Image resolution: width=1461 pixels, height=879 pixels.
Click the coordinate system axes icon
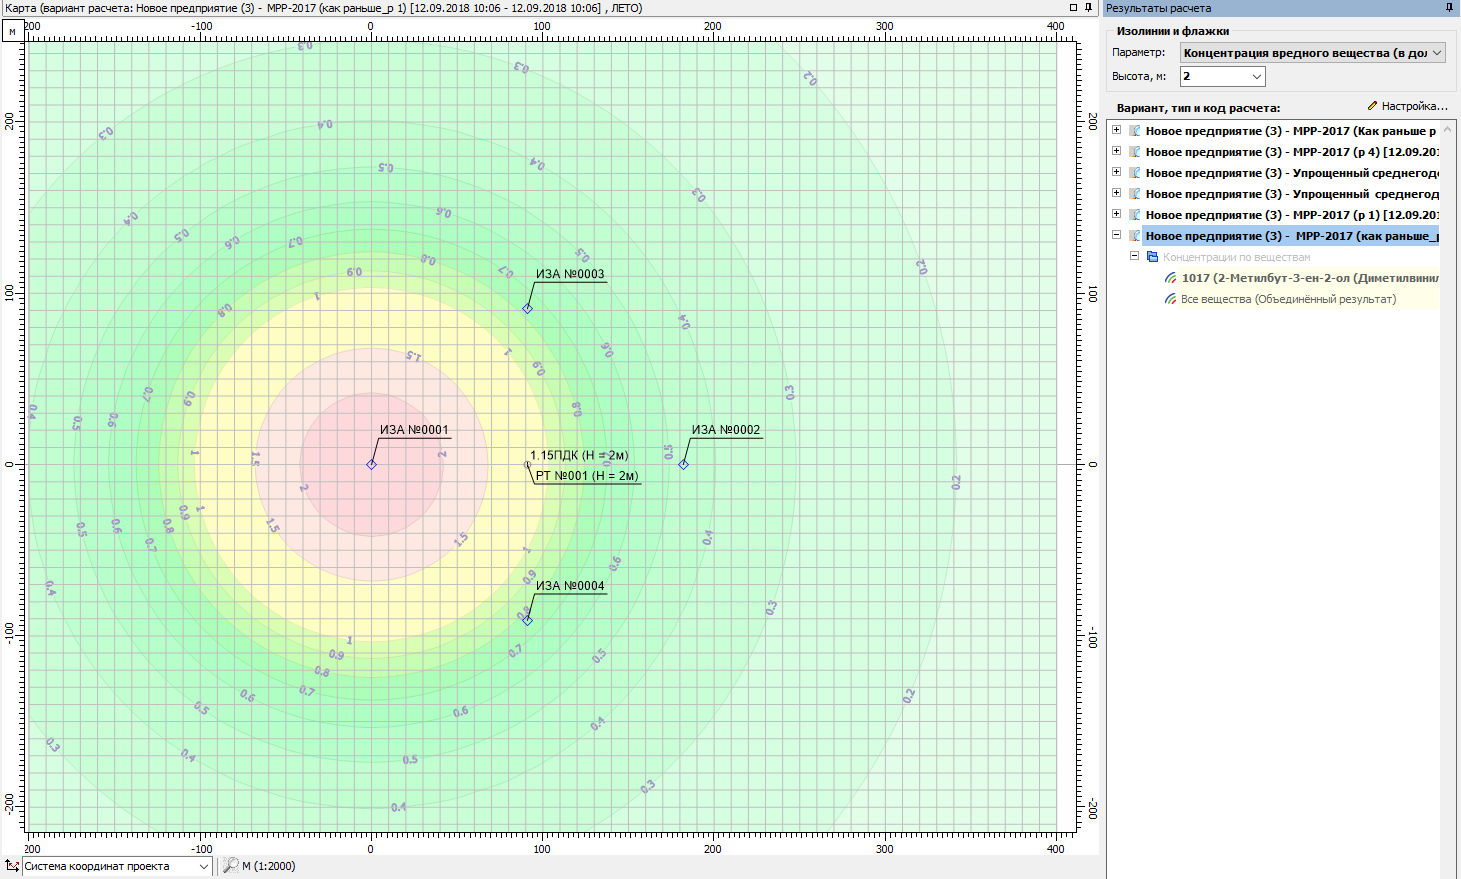point(12,866)
